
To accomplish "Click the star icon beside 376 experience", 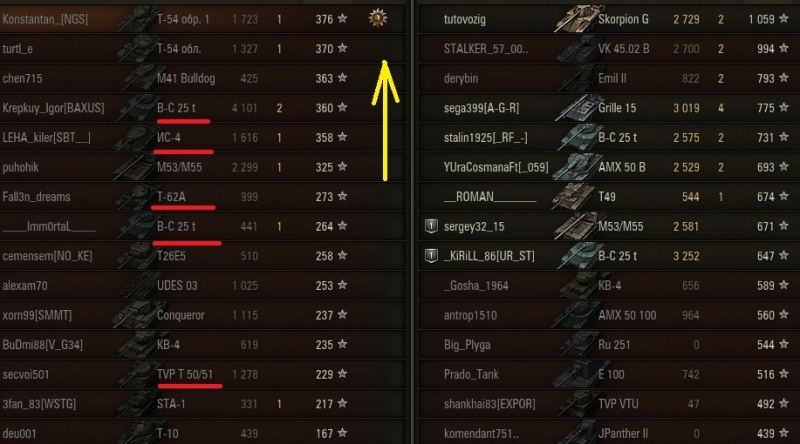I will click(x=342, y=19).
